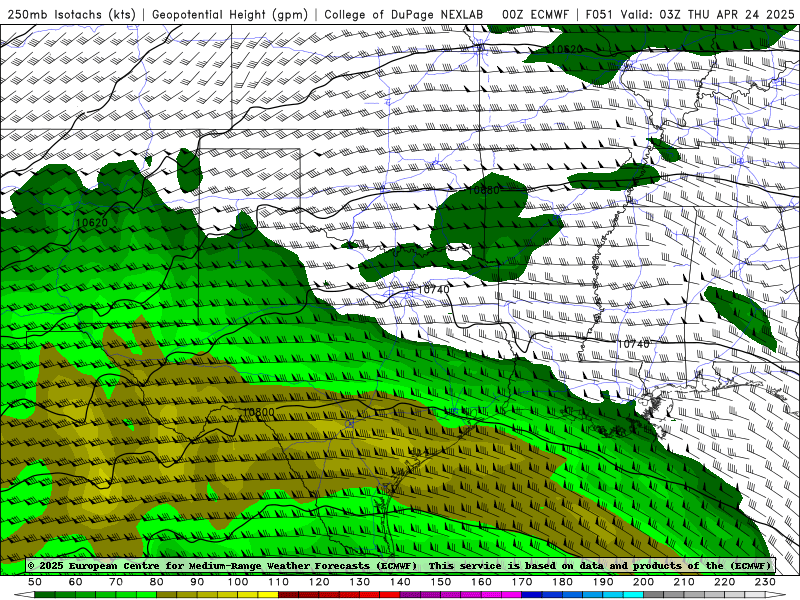Viewport: 800px width, 600px height.
Task: Click the 60 value on the color scale
Action: [75, 582]
